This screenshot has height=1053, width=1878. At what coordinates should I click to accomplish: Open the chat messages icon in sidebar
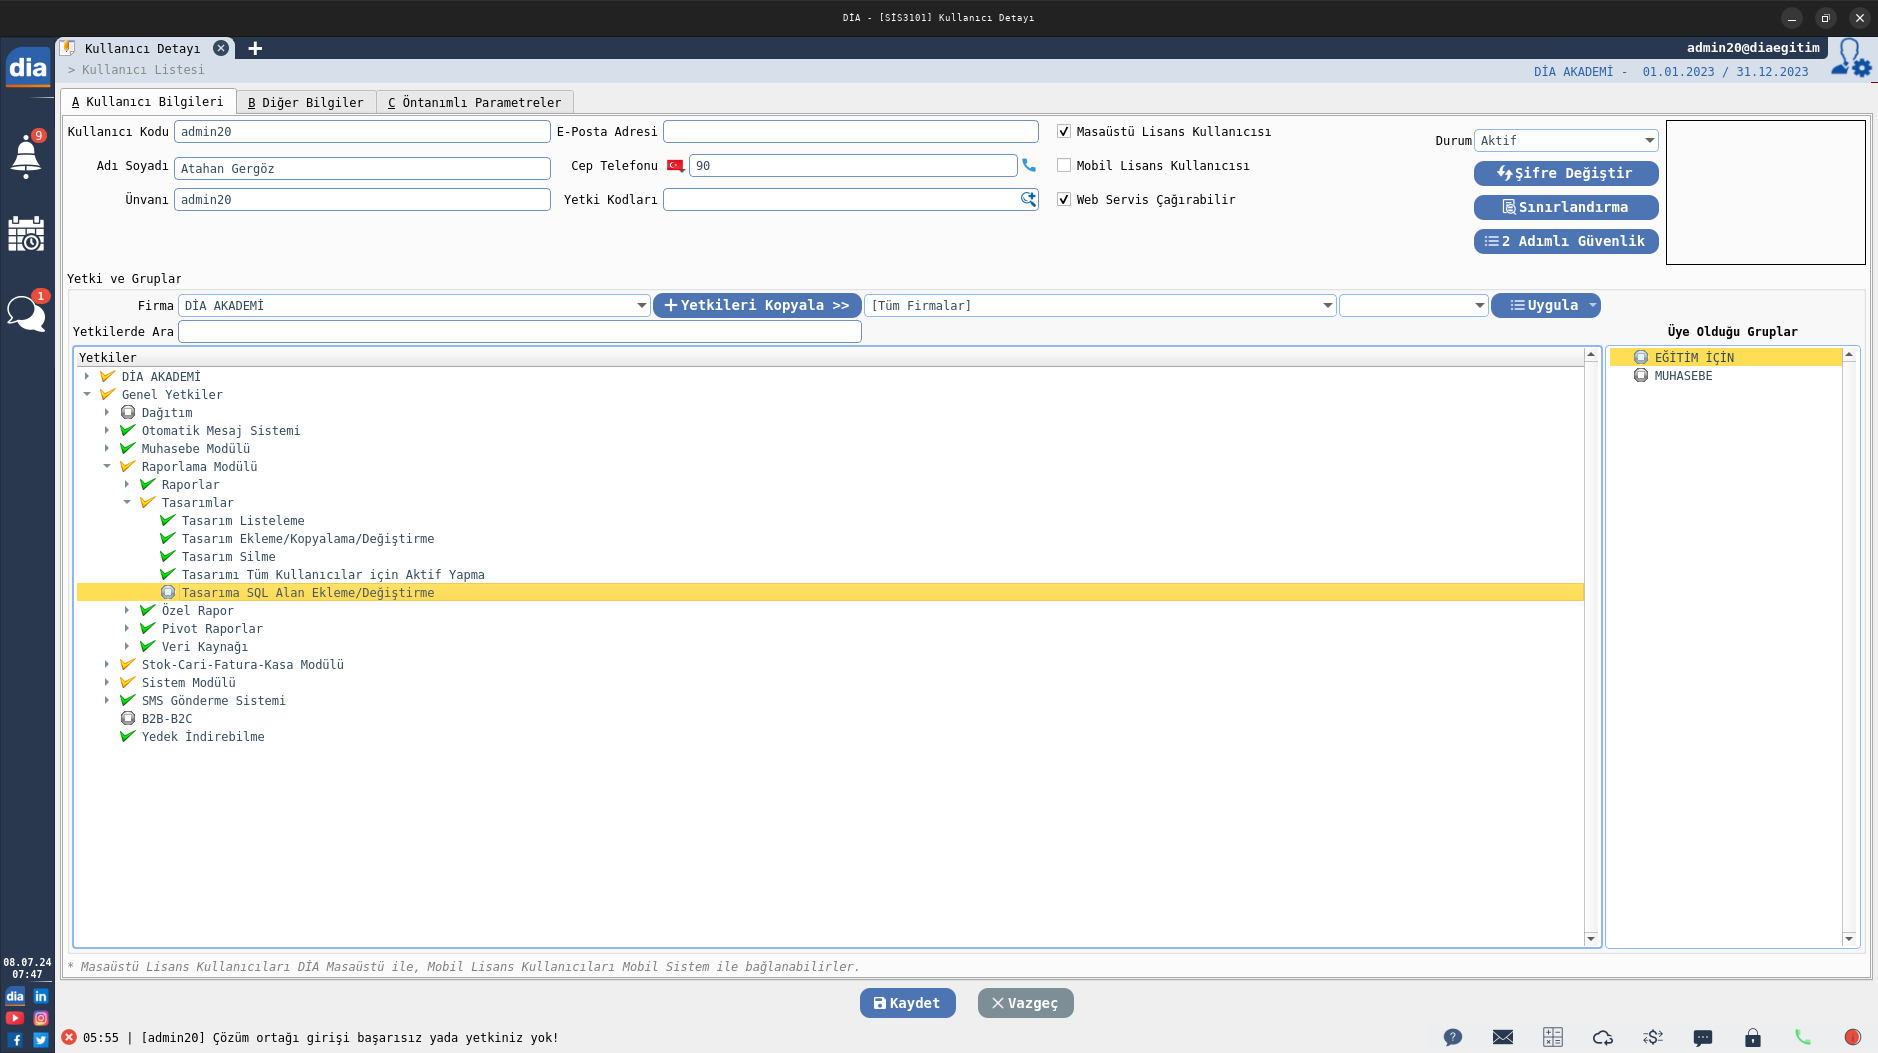pos(26,313)
